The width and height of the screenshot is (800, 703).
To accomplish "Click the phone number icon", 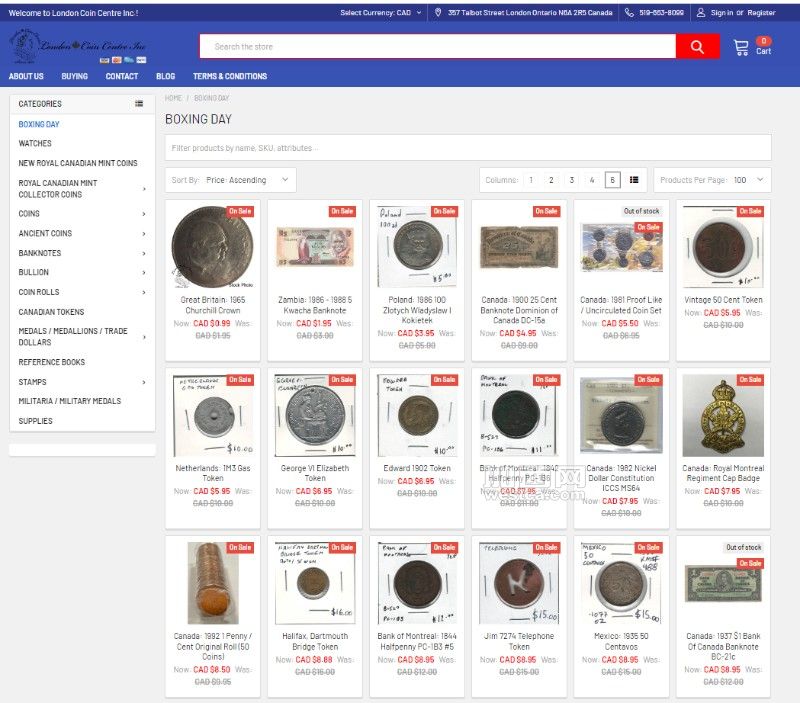I will (x=629, y=12).
